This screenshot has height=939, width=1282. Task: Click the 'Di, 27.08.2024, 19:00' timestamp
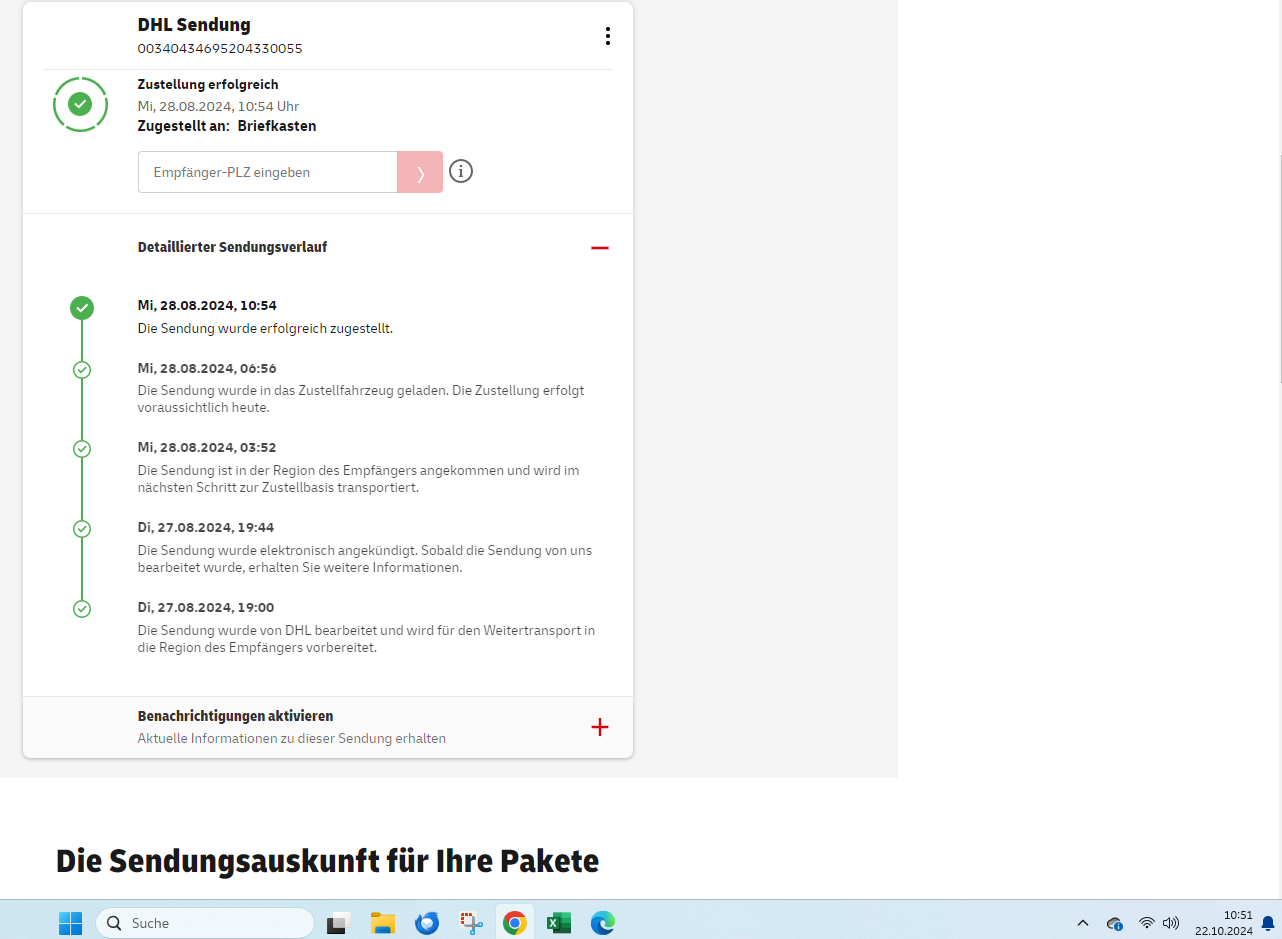206,607
